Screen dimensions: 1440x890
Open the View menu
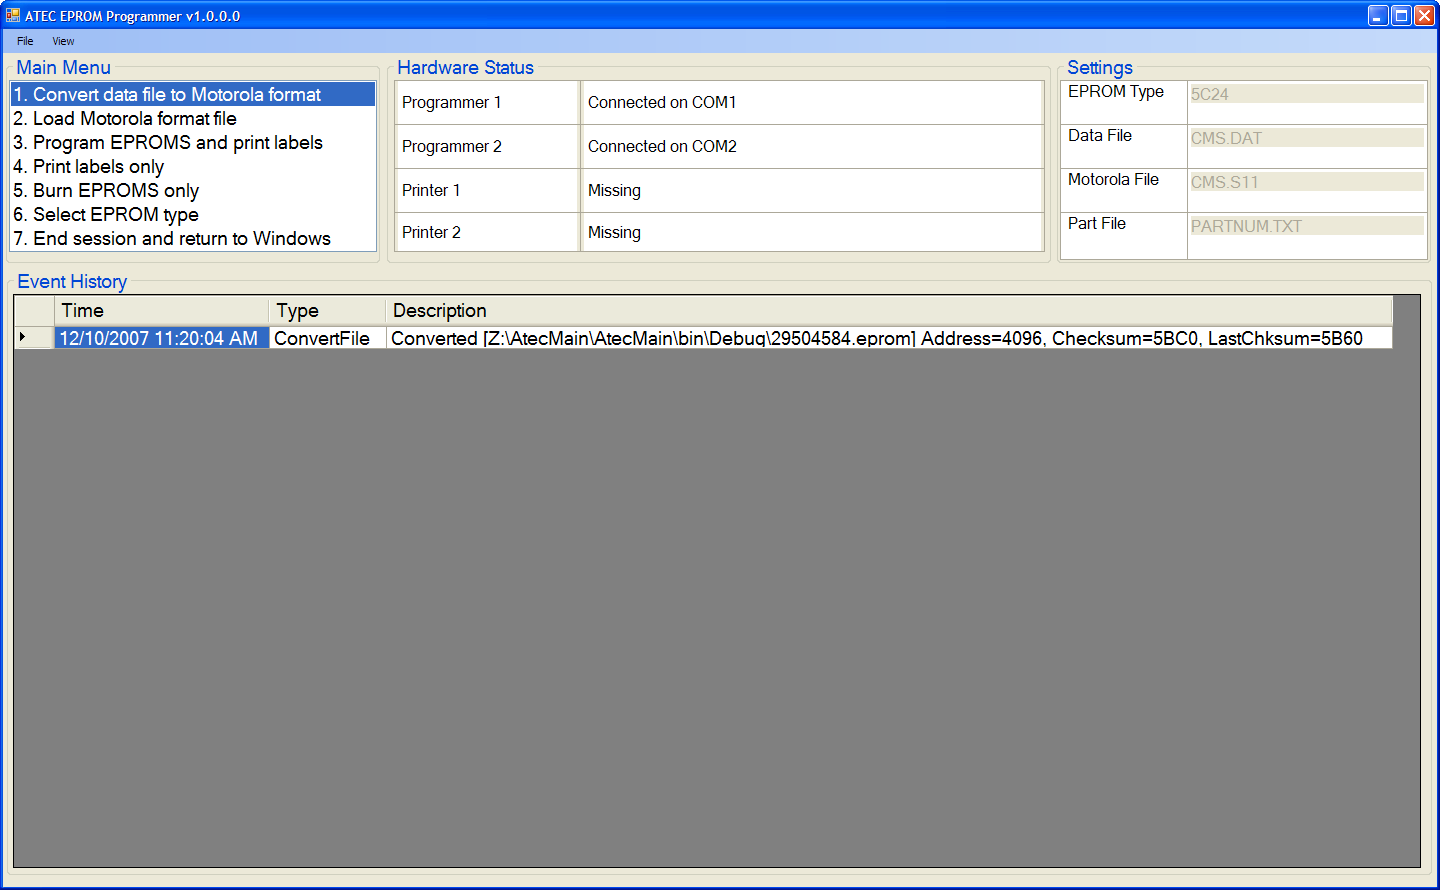63,41
